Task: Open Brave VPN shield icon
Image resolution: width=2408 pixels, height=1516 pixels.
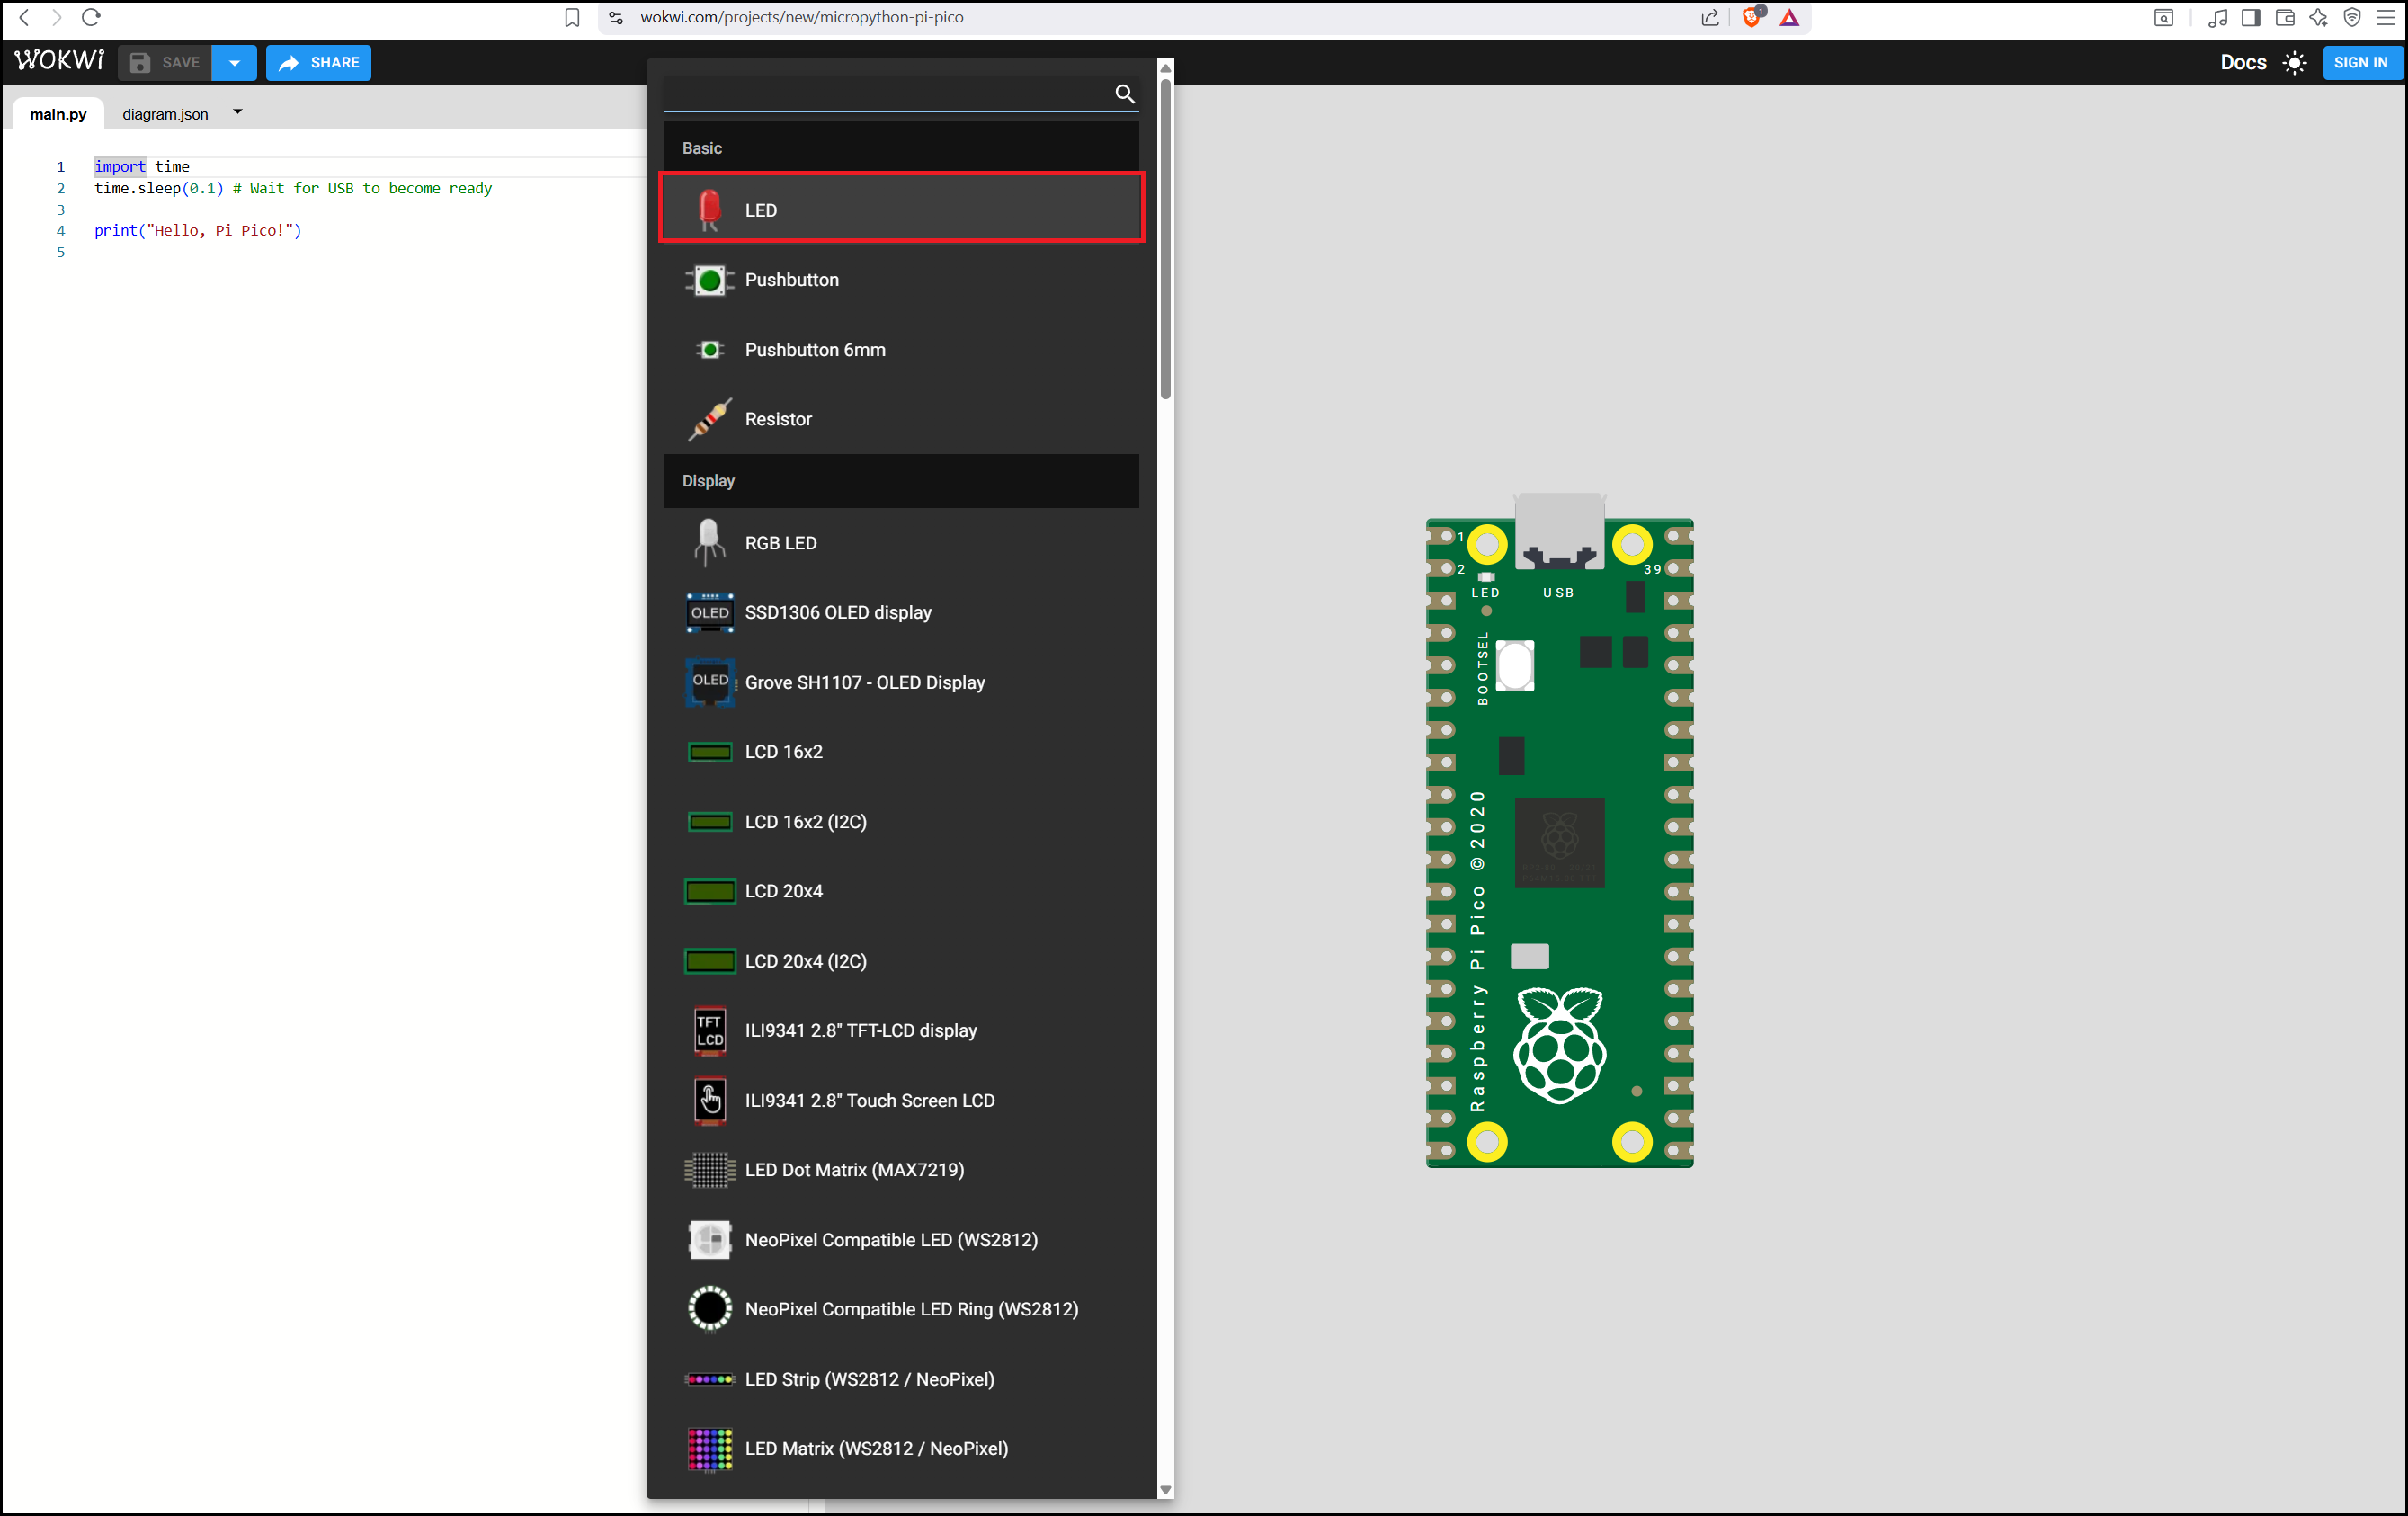Action: [2352, 17]
